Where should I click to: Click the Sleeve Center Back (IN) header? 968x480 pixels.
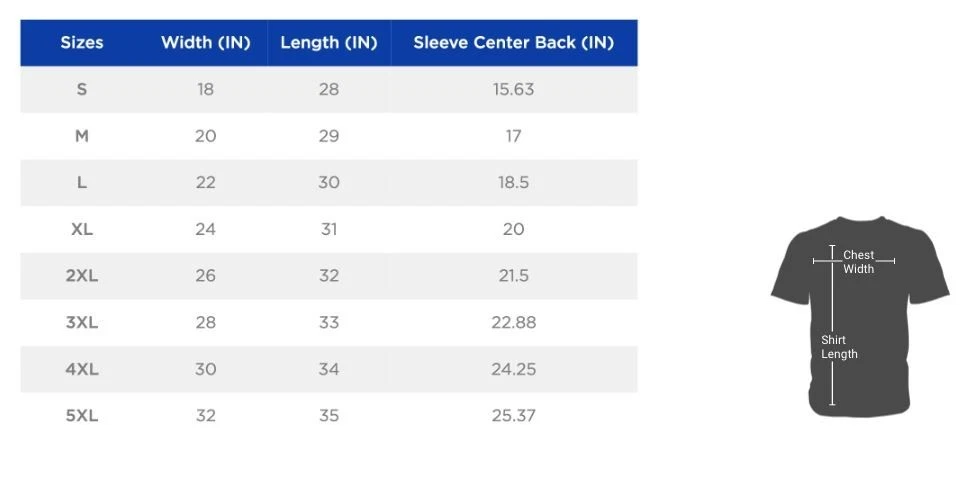513,43
